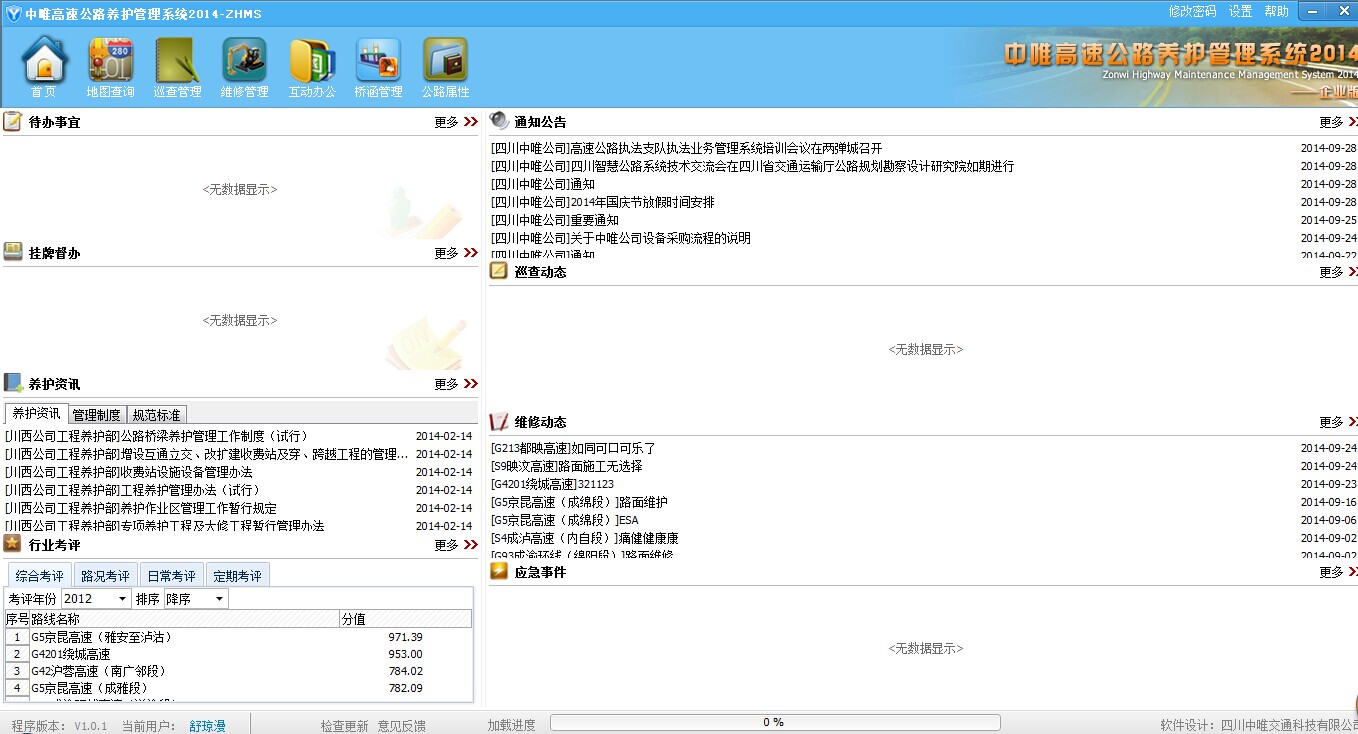Show more 应急事件 items

coord(1338,572)
